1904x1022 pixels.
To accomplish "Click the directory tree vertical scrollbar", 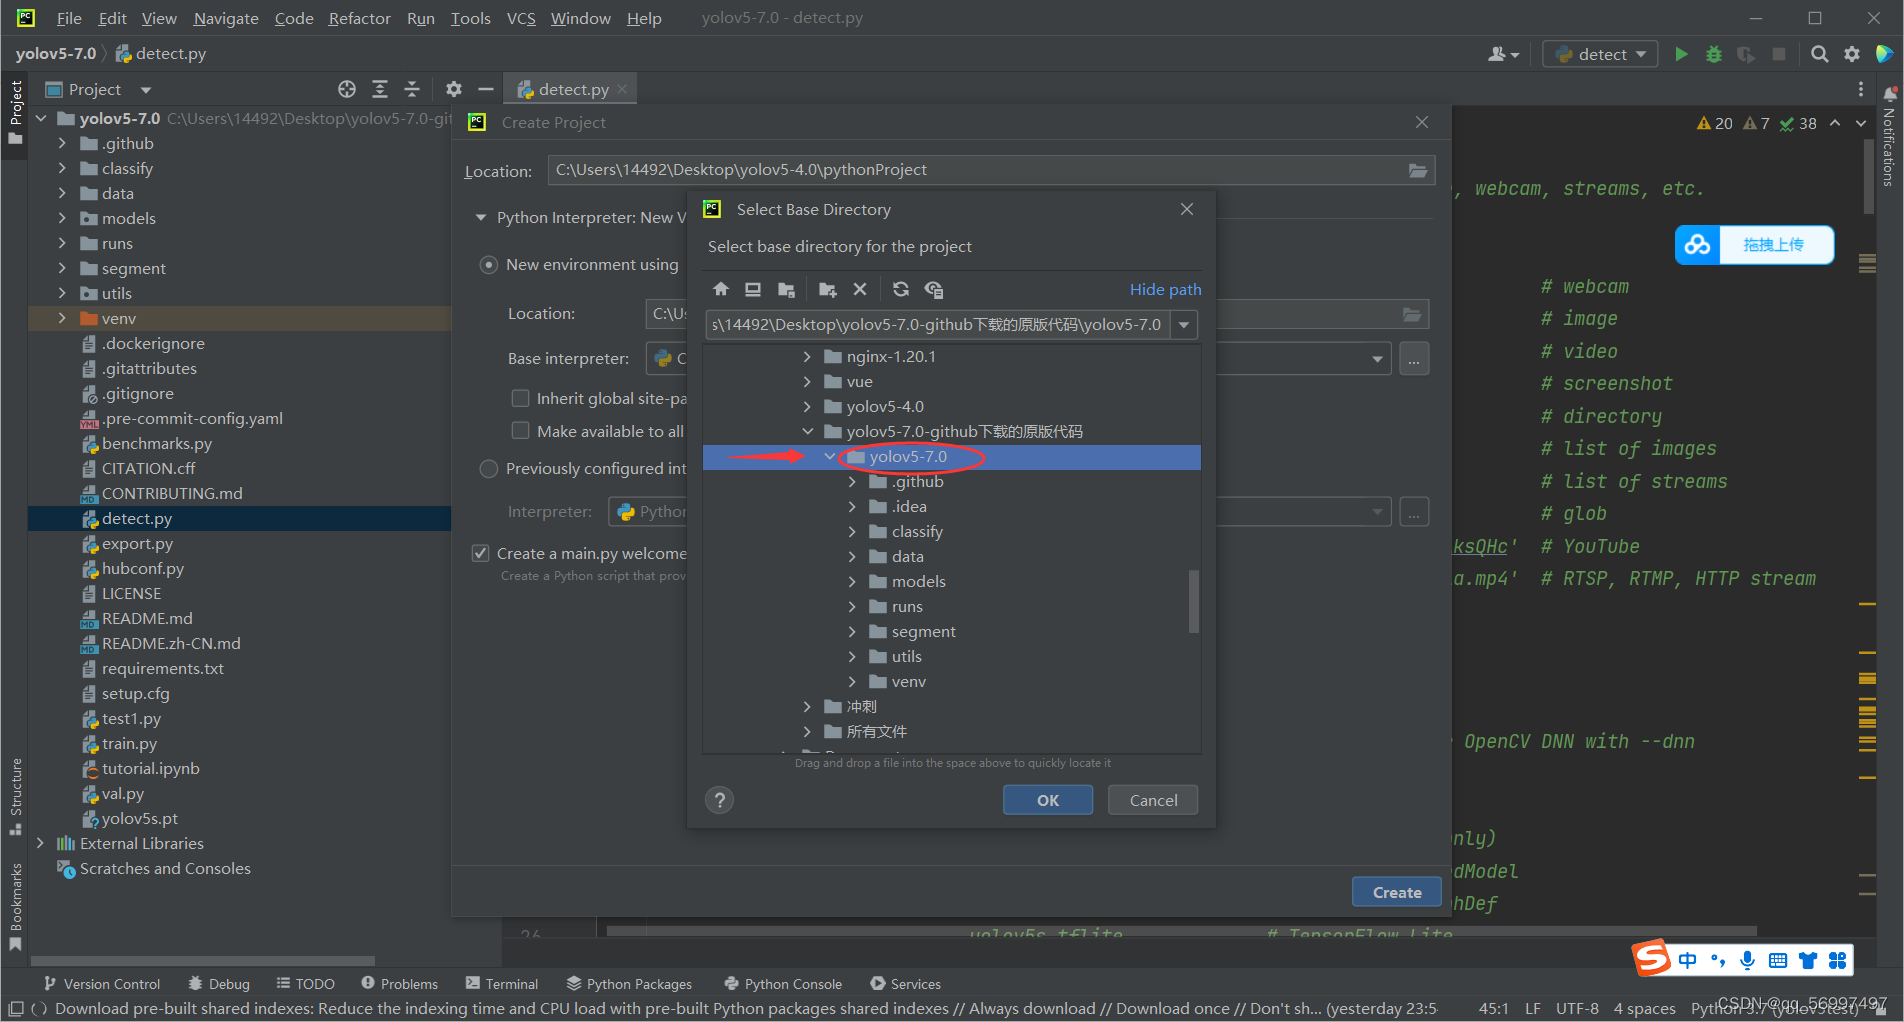I will pos(1193,601).
